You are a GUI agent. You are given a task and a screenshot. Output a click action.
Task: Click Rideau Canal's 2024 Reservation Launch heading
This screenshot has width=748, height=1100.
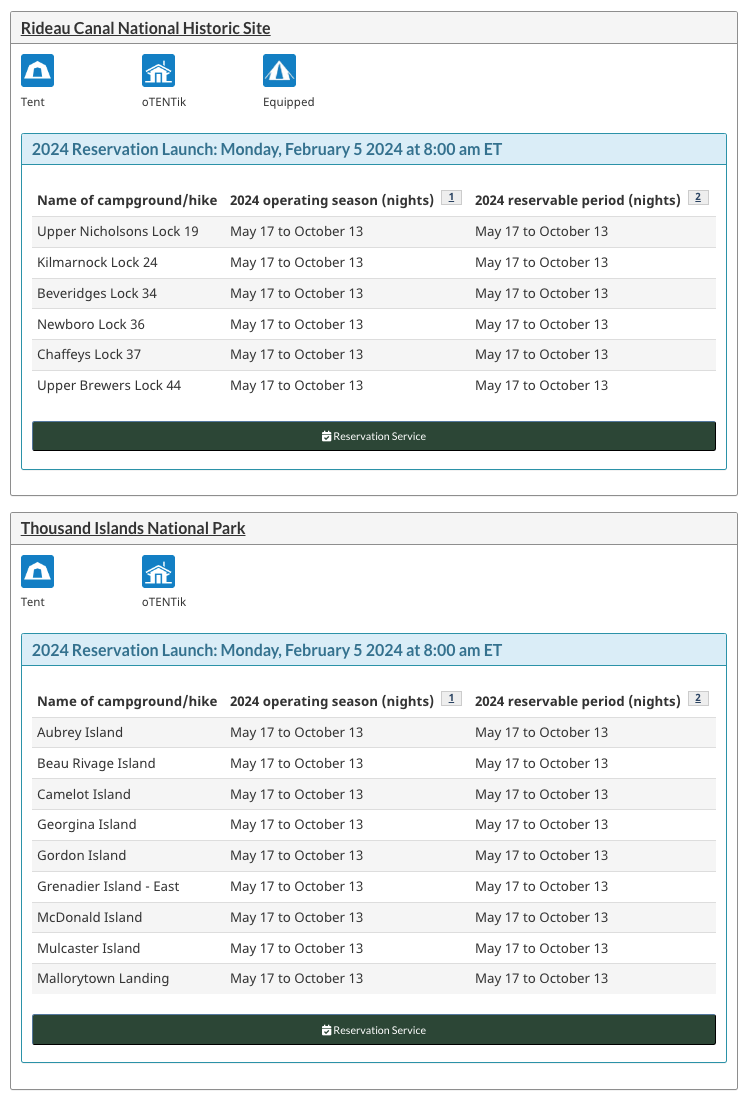(267, 150)
